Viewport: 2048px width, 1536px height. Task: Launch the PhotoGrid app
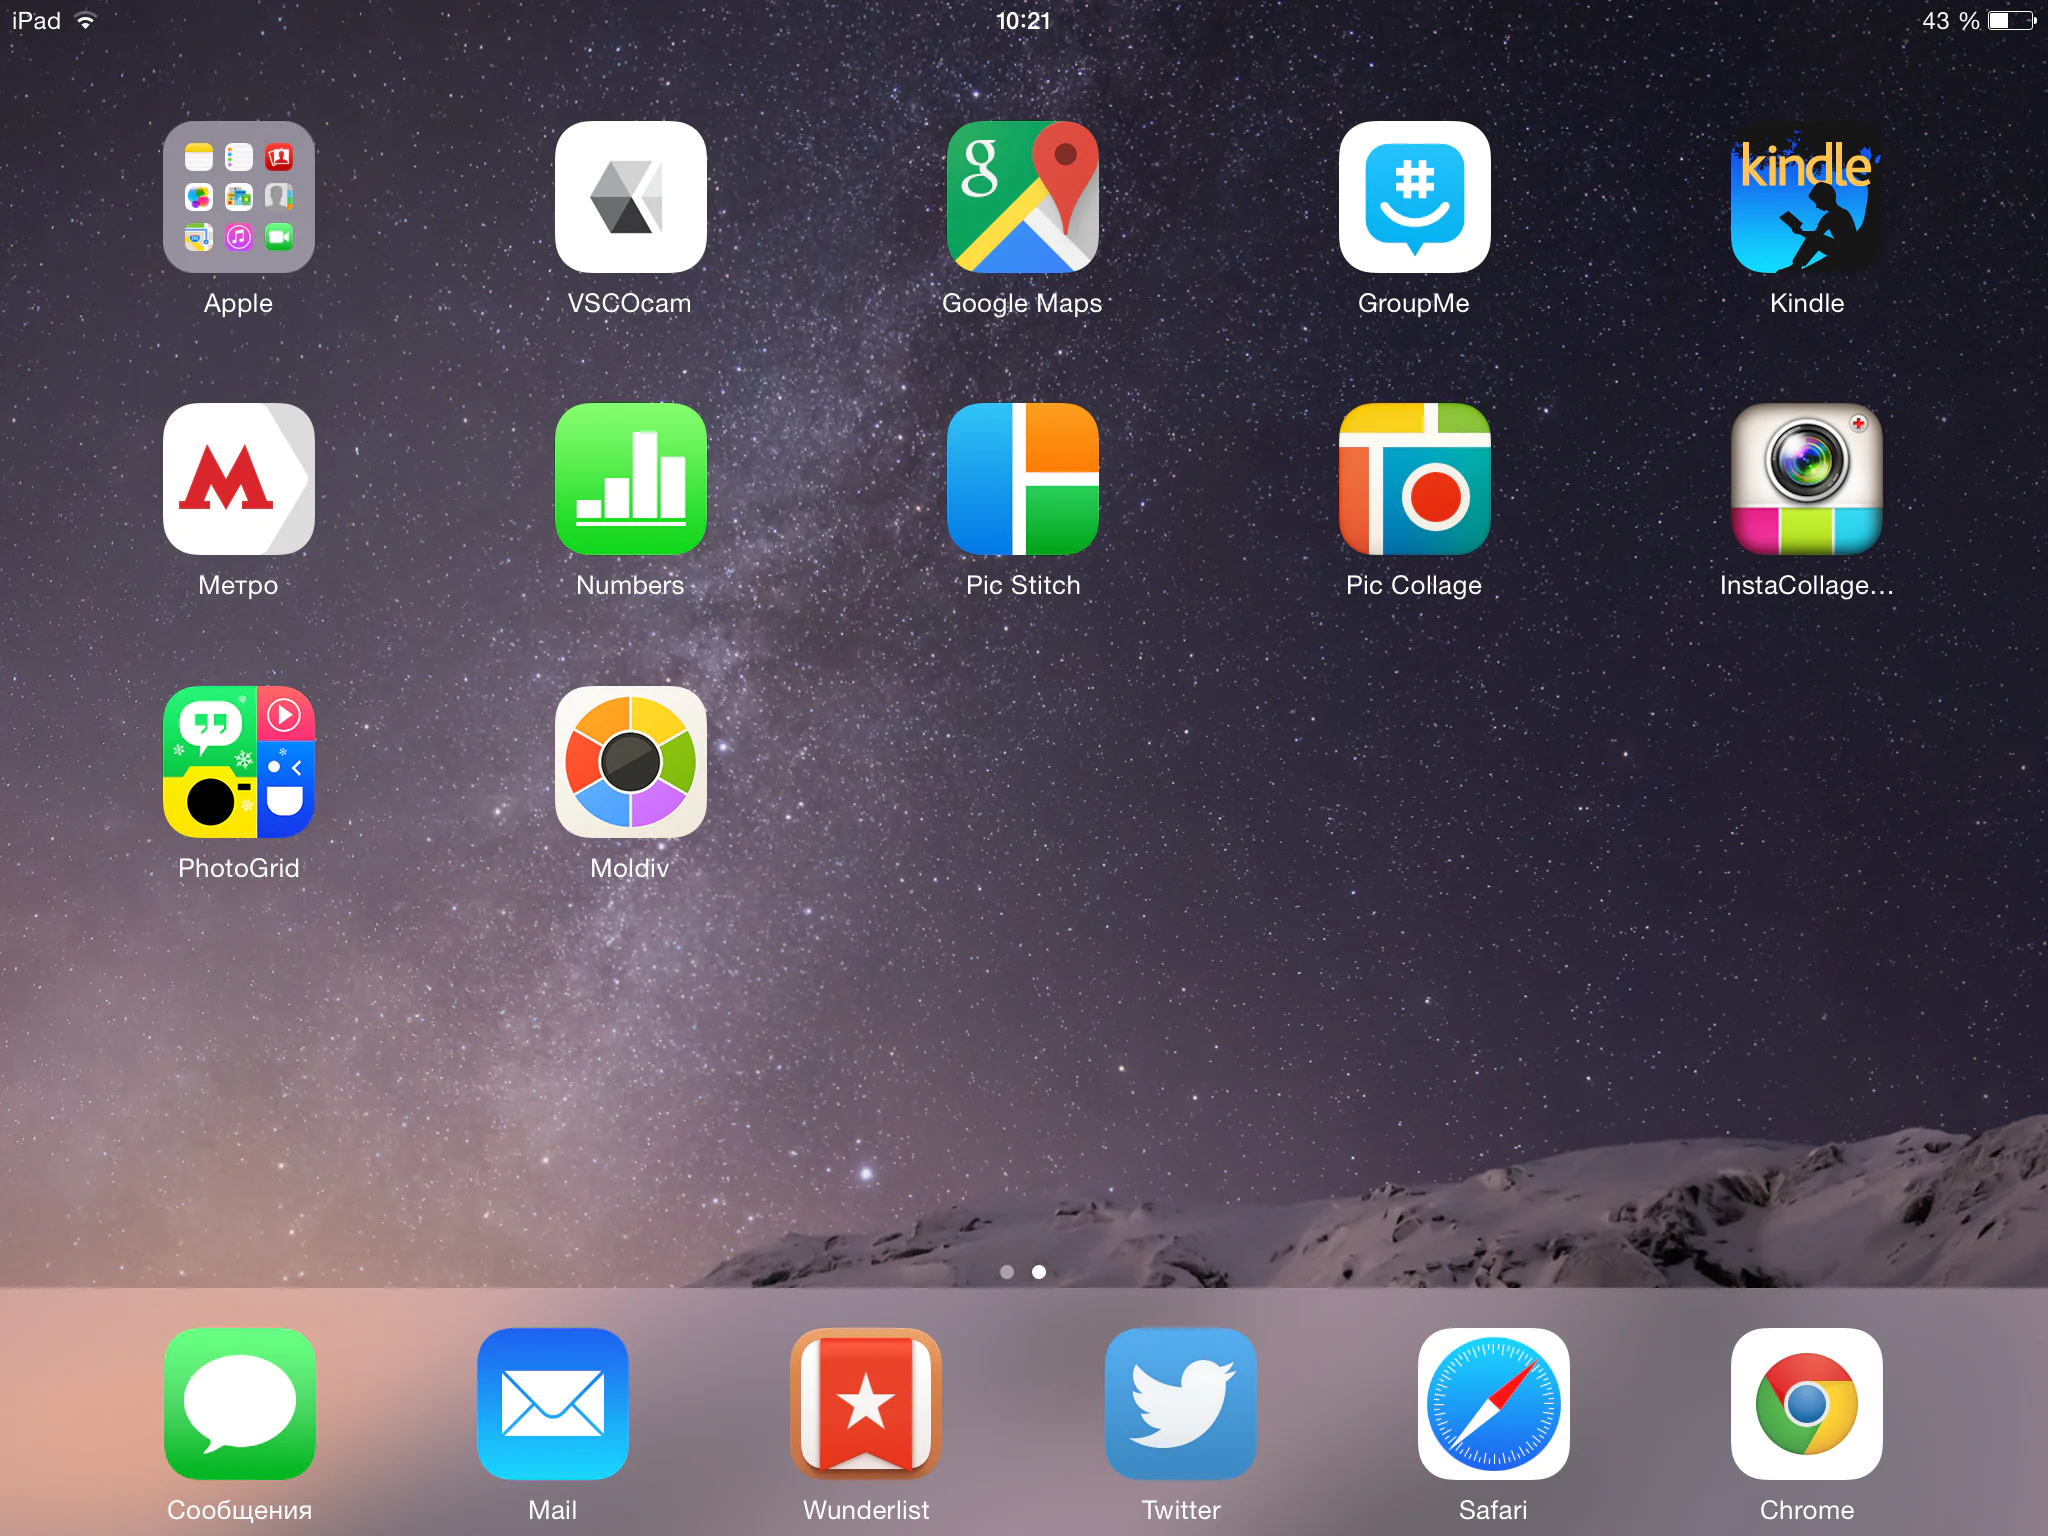coord(238,762)
